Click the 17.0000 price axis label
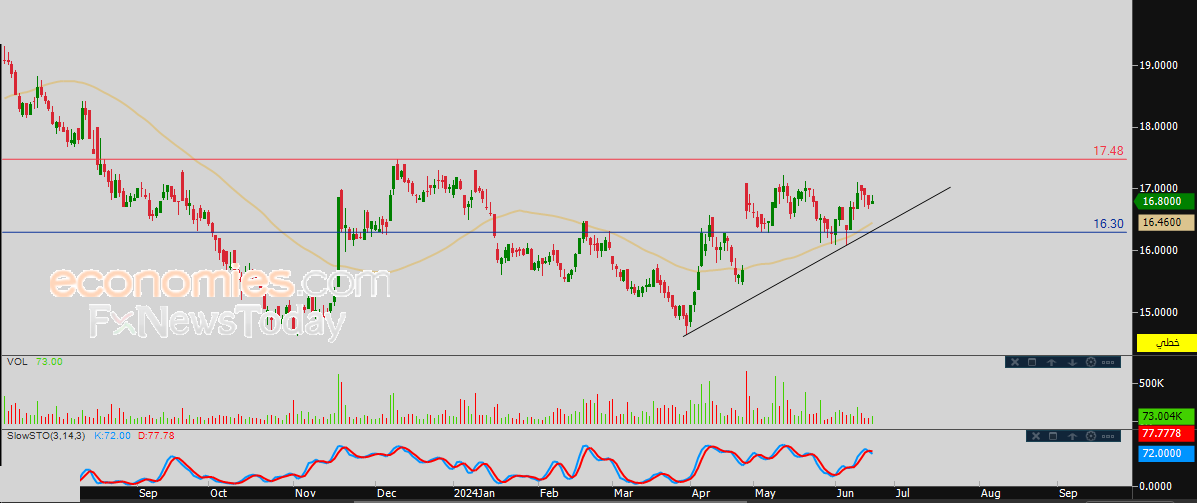 1160,188
